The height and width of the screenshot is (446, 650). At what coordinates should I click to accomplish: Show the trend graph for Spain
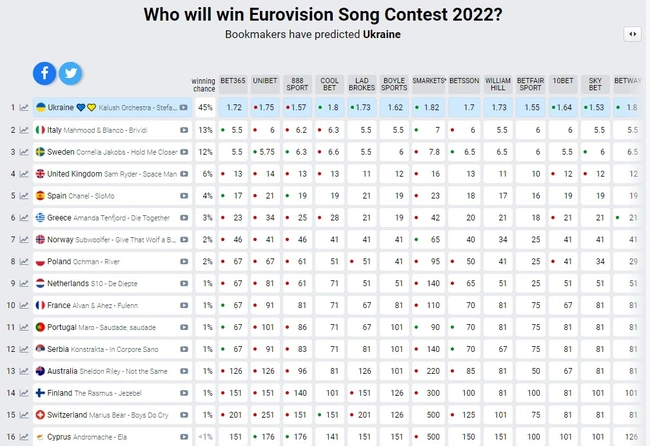(24, 195)
